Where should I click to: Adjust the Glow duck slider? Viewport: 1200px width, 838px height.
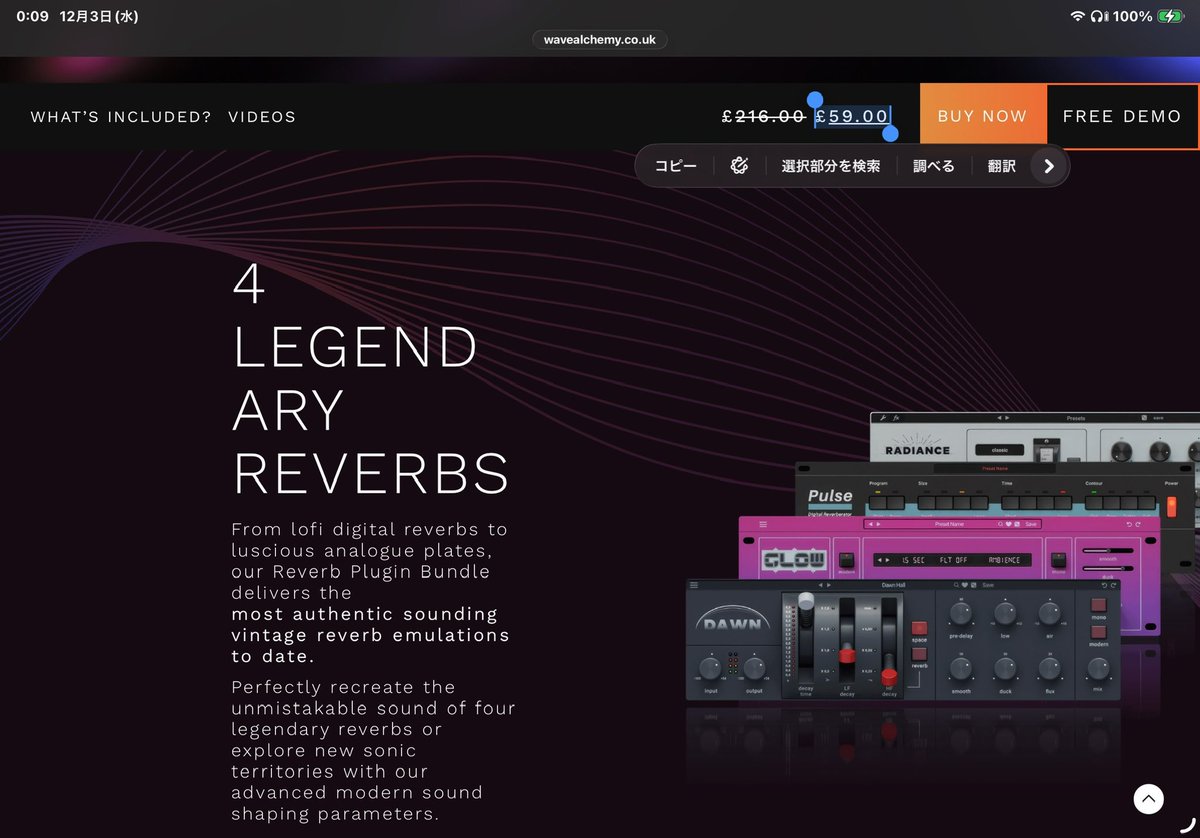(1108, 568)
